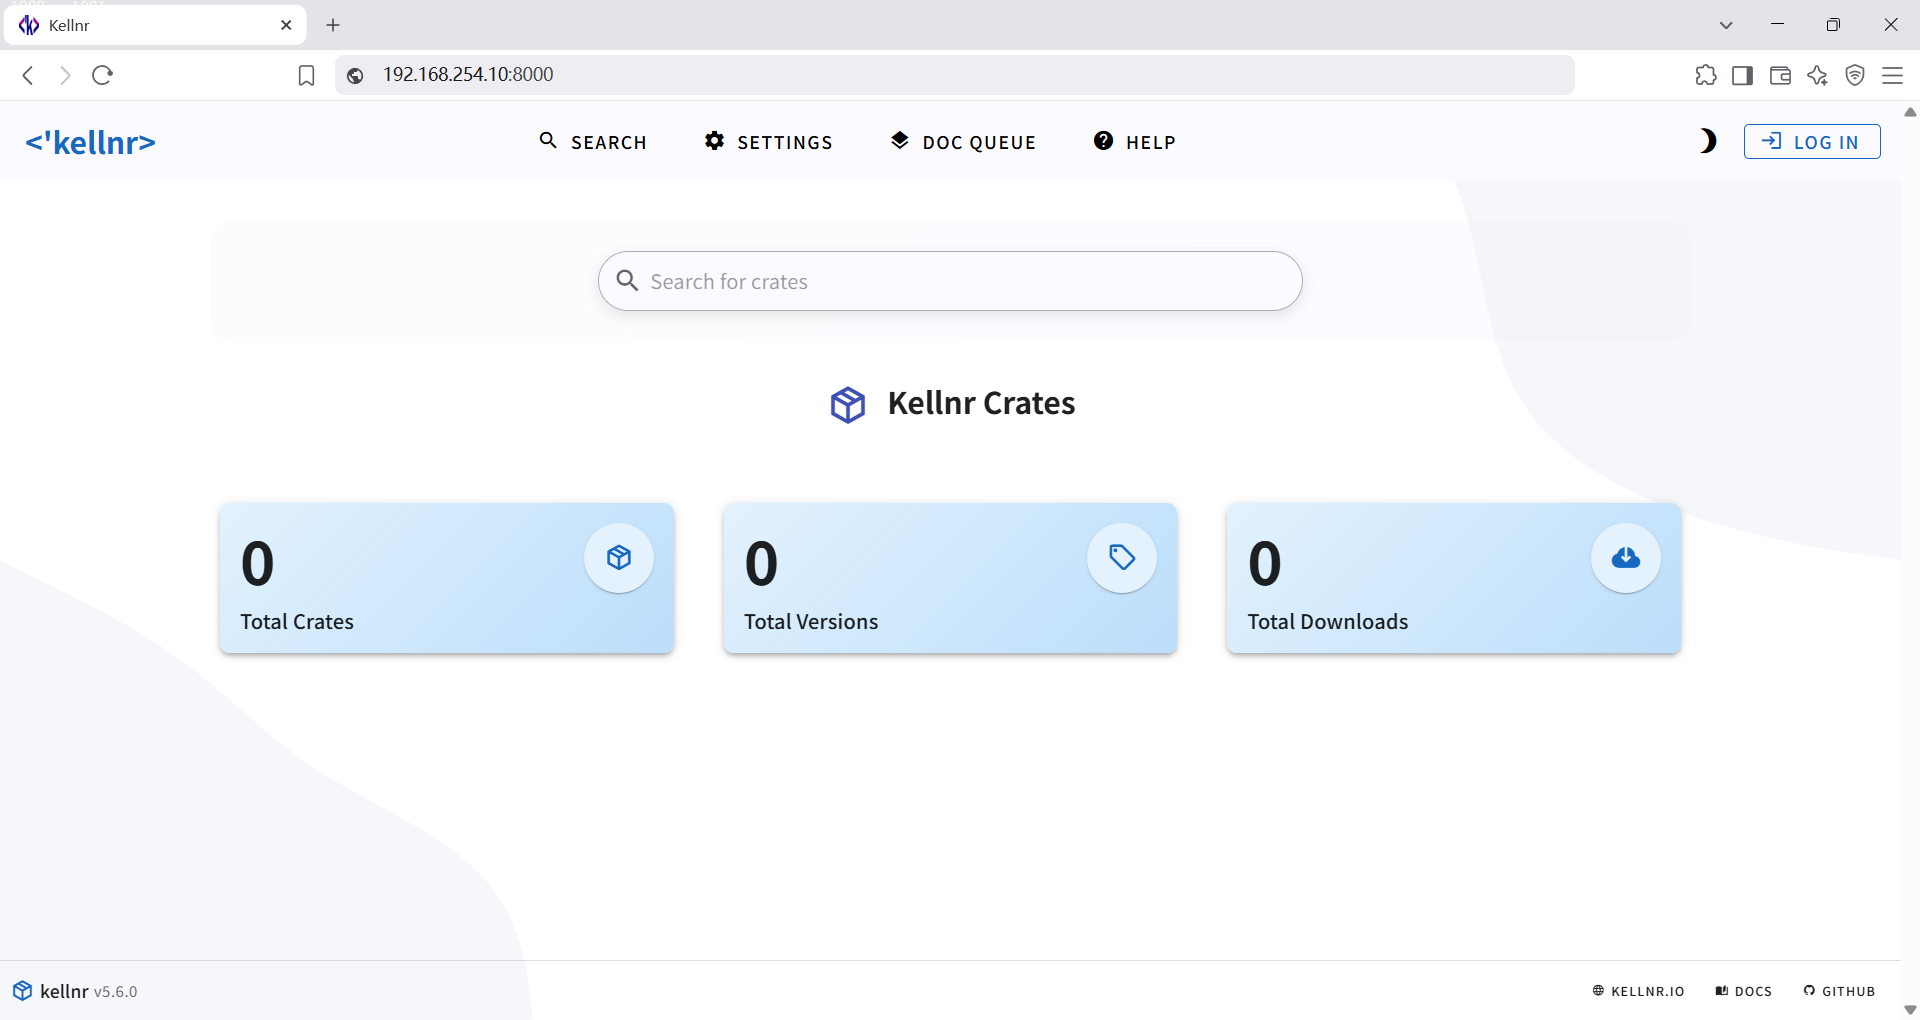Click the Total Versions tag icon

tap(1122, 558)
